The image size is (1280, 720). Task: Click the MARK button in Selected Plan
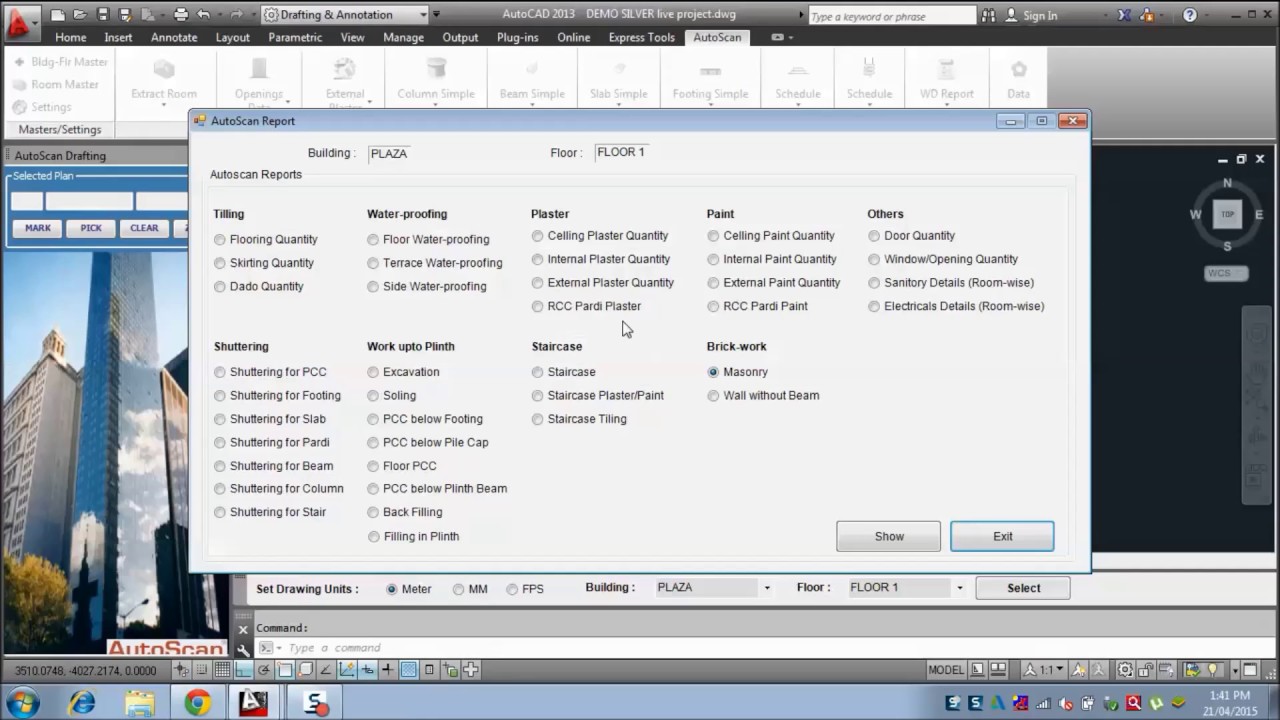pyautogui.click(x=38, y=228)
